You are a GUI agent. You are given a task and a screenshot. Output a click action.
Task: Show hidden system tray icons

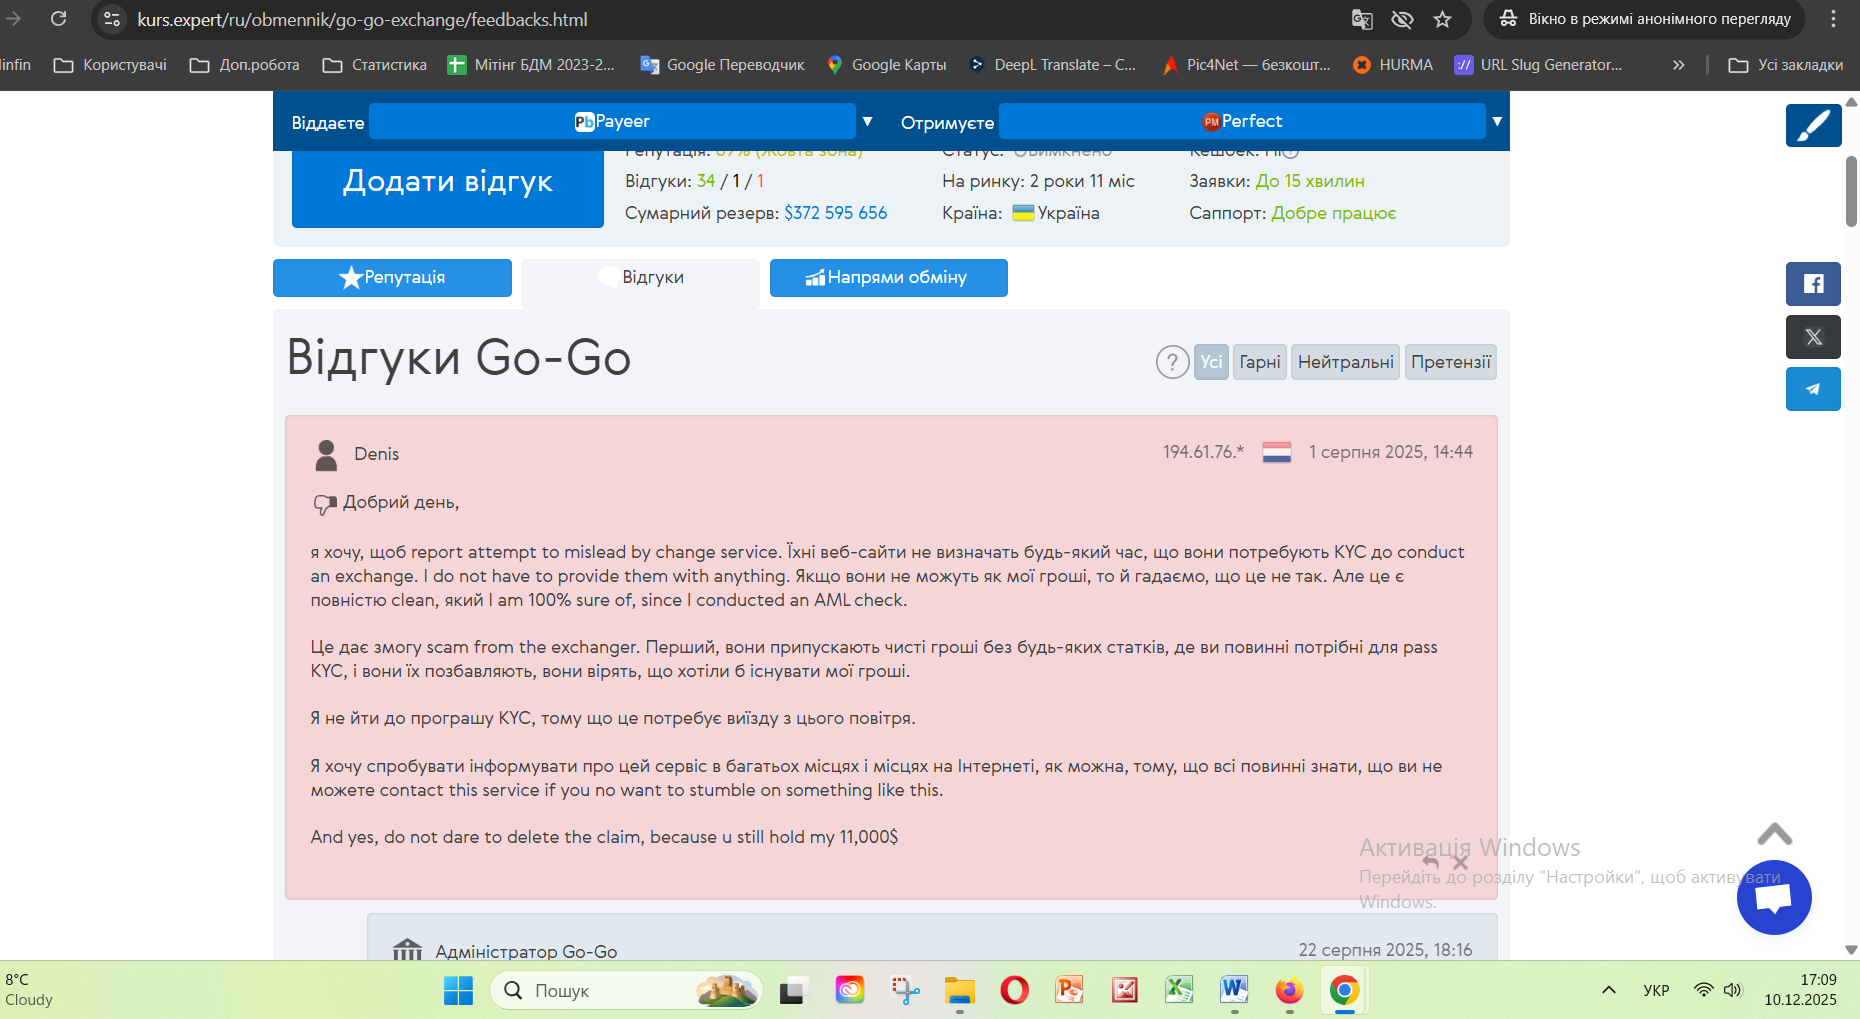tap(1609, 990)
